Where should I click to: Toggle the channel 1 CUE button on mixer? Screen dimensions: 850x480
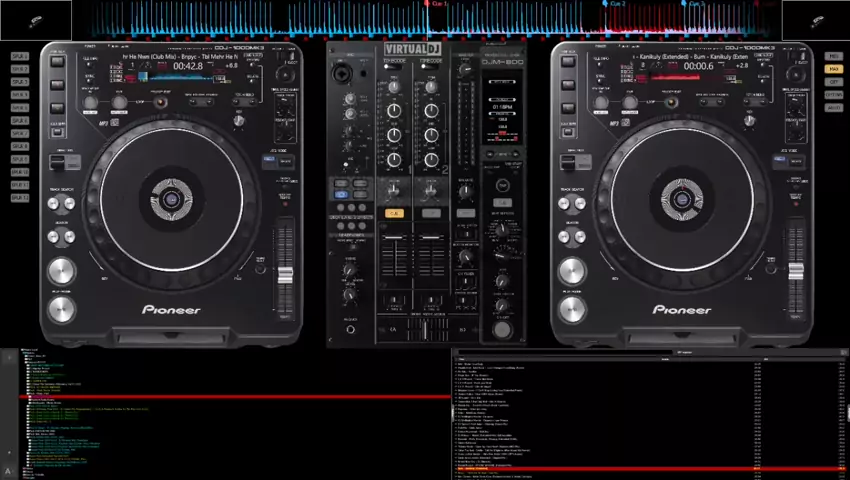point(393,214)
